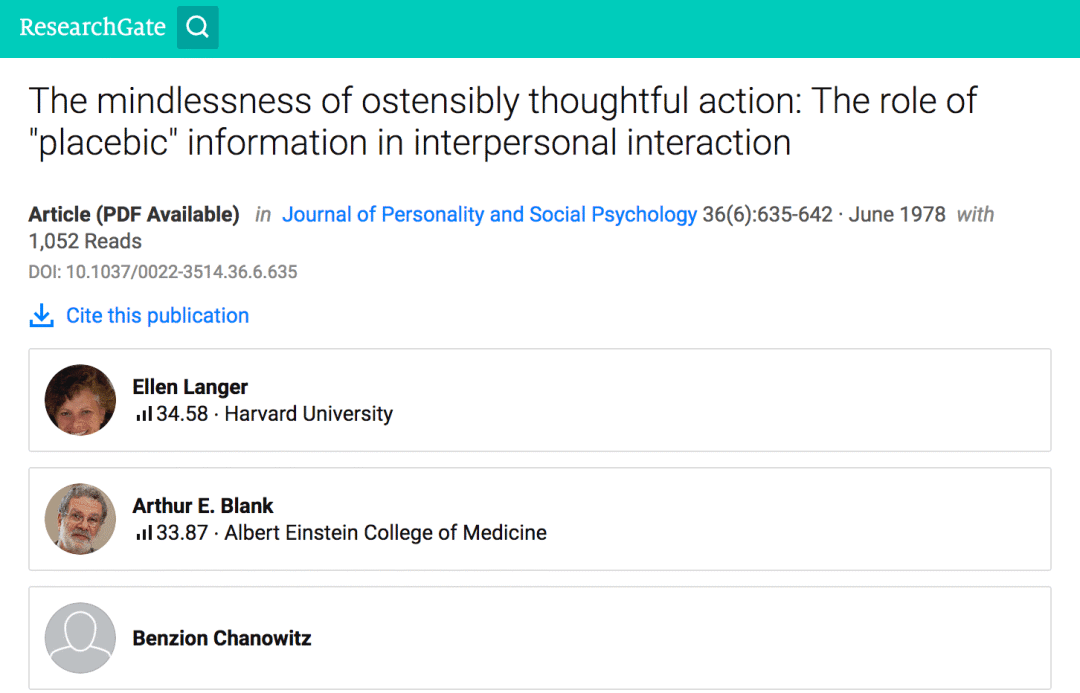Go to the ResearchGate home logo
Viewport: 1080px width, 693px height.
coord(92,28)
